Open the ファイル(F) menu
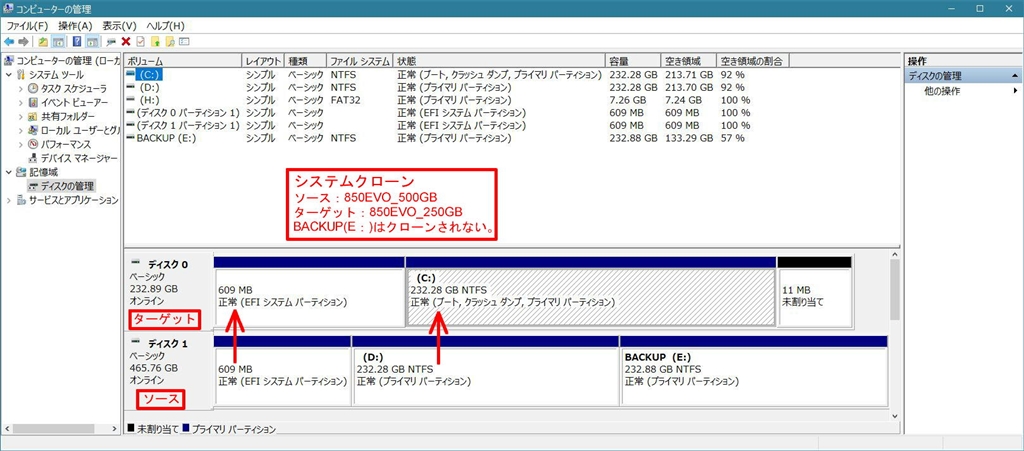 (x=27, y=26)
